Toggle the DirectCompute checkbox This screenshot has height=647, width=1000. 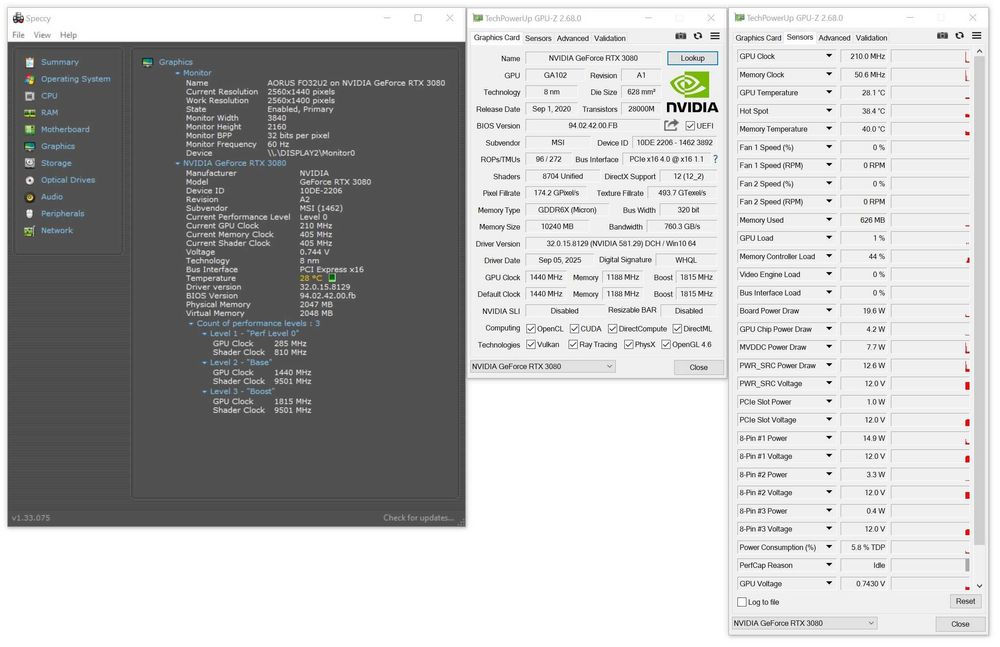(612, 329)
